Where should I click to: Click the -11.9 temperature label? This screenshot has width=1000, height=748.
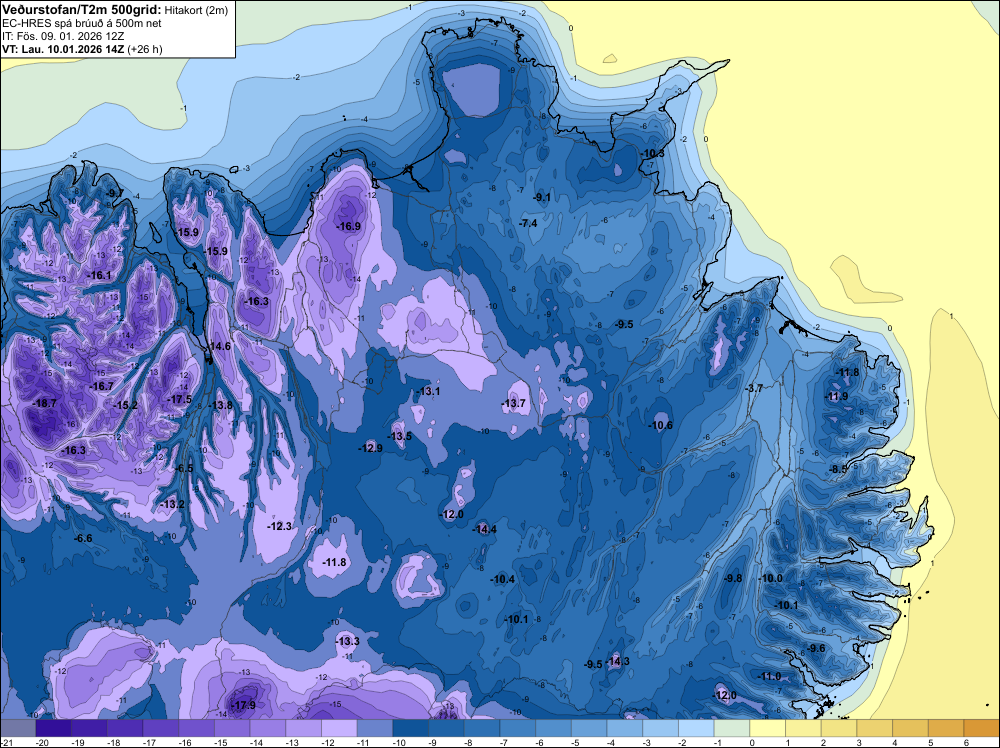coord(837,397)
